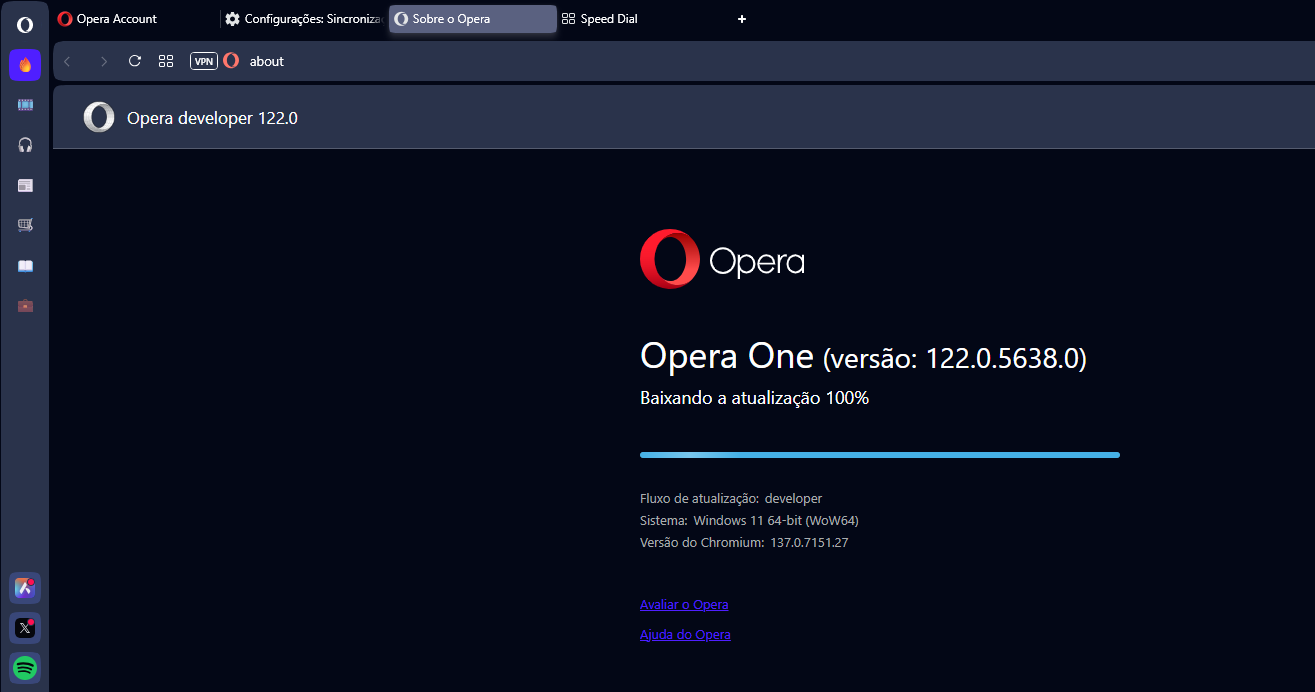Go back to the previous page

coord(67,61)
